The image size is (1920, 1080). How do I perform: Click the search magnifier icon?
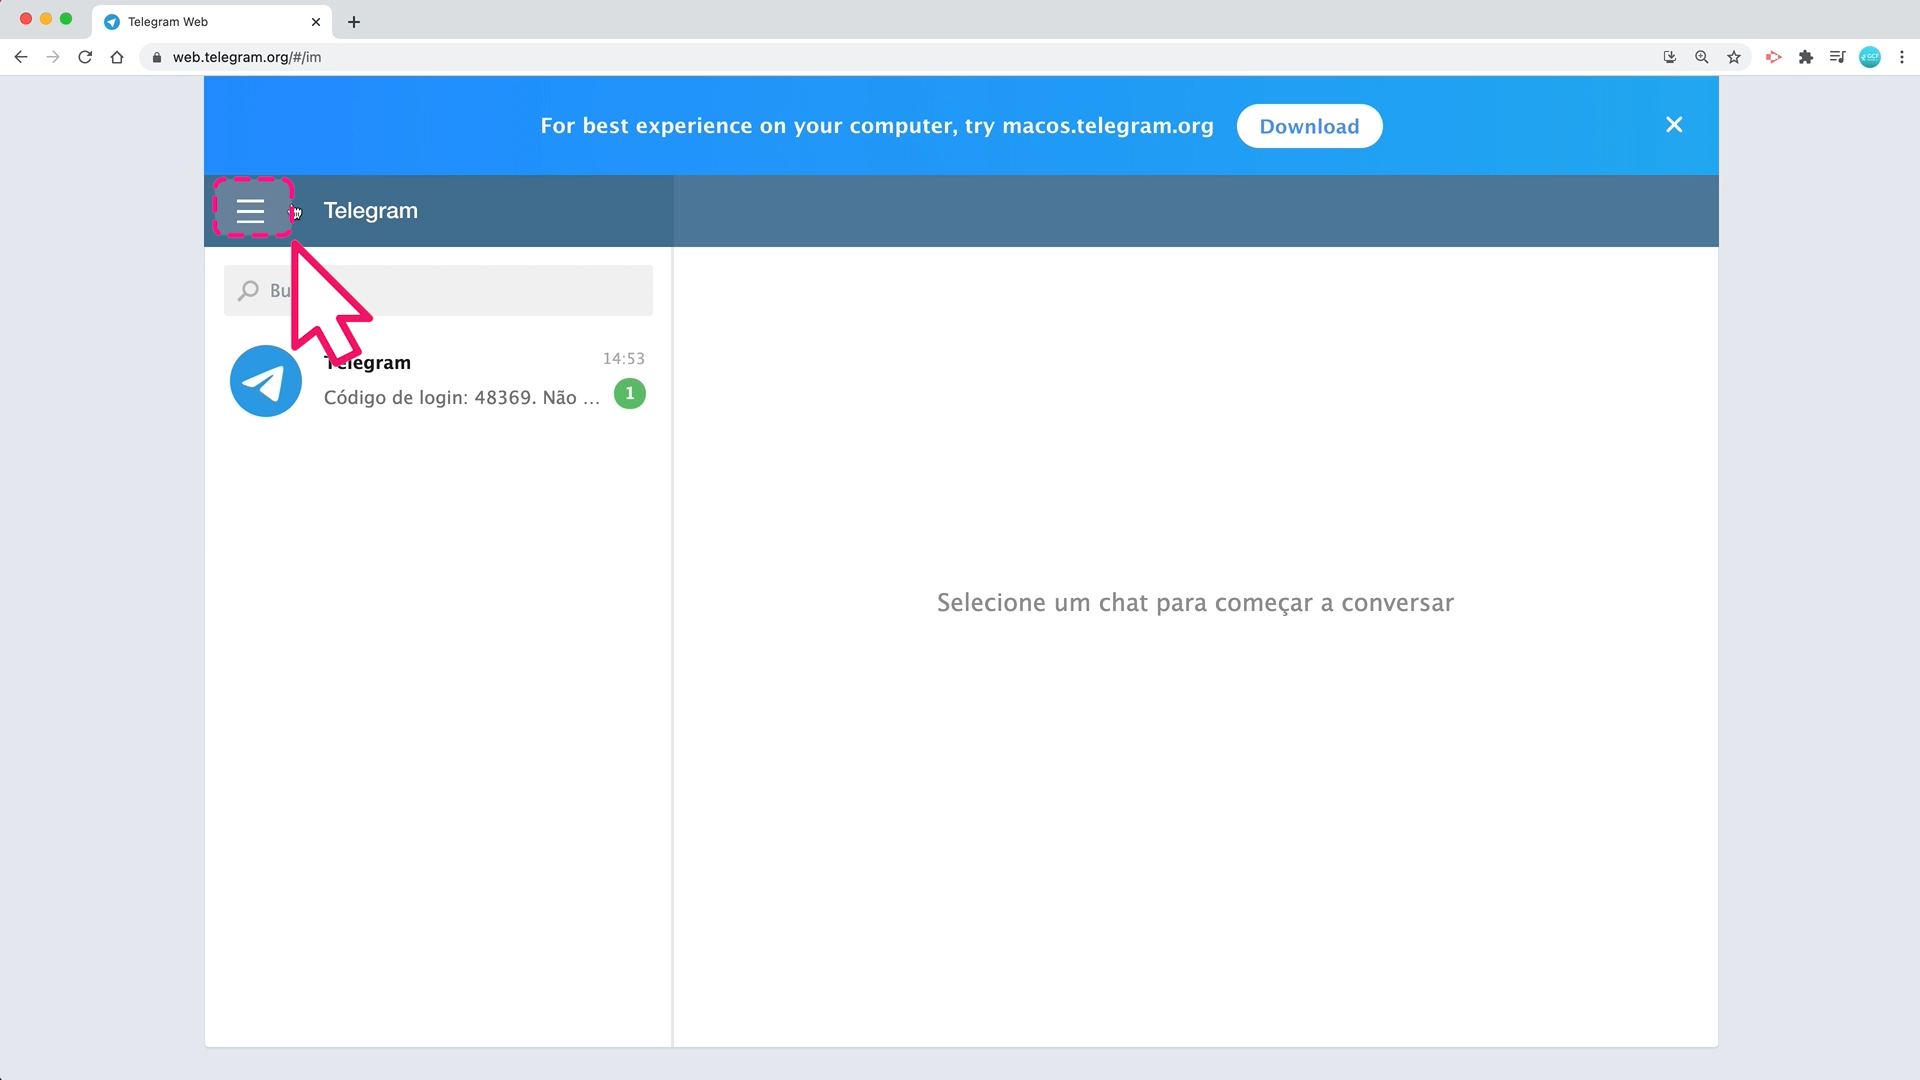[248, 290]
